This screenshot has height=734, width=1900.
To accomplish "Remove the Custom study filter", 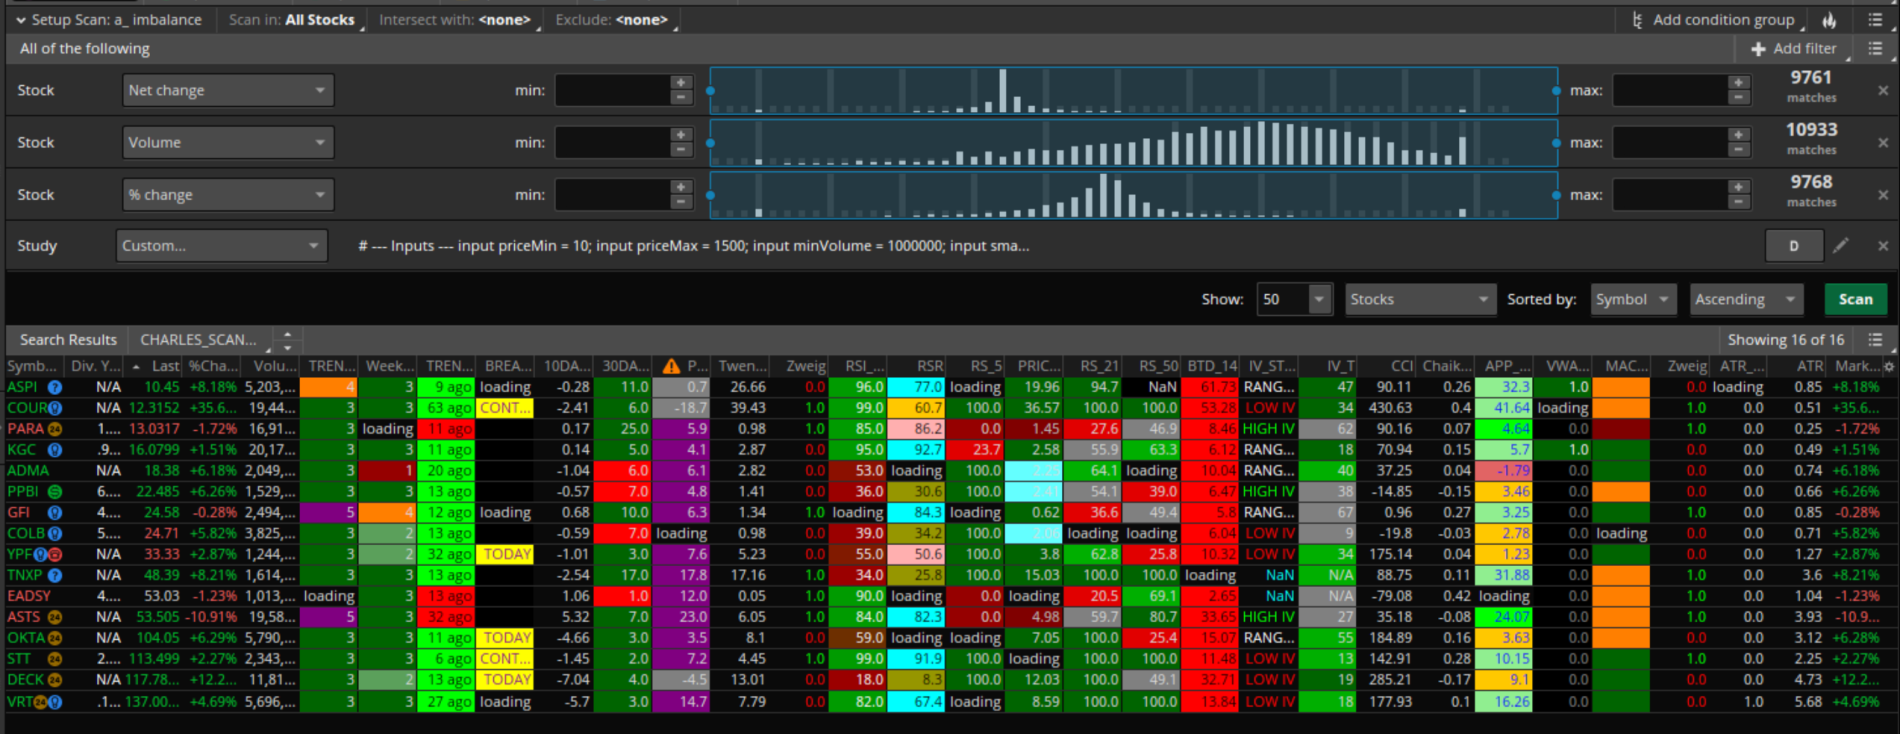I will coord(1883,246).
